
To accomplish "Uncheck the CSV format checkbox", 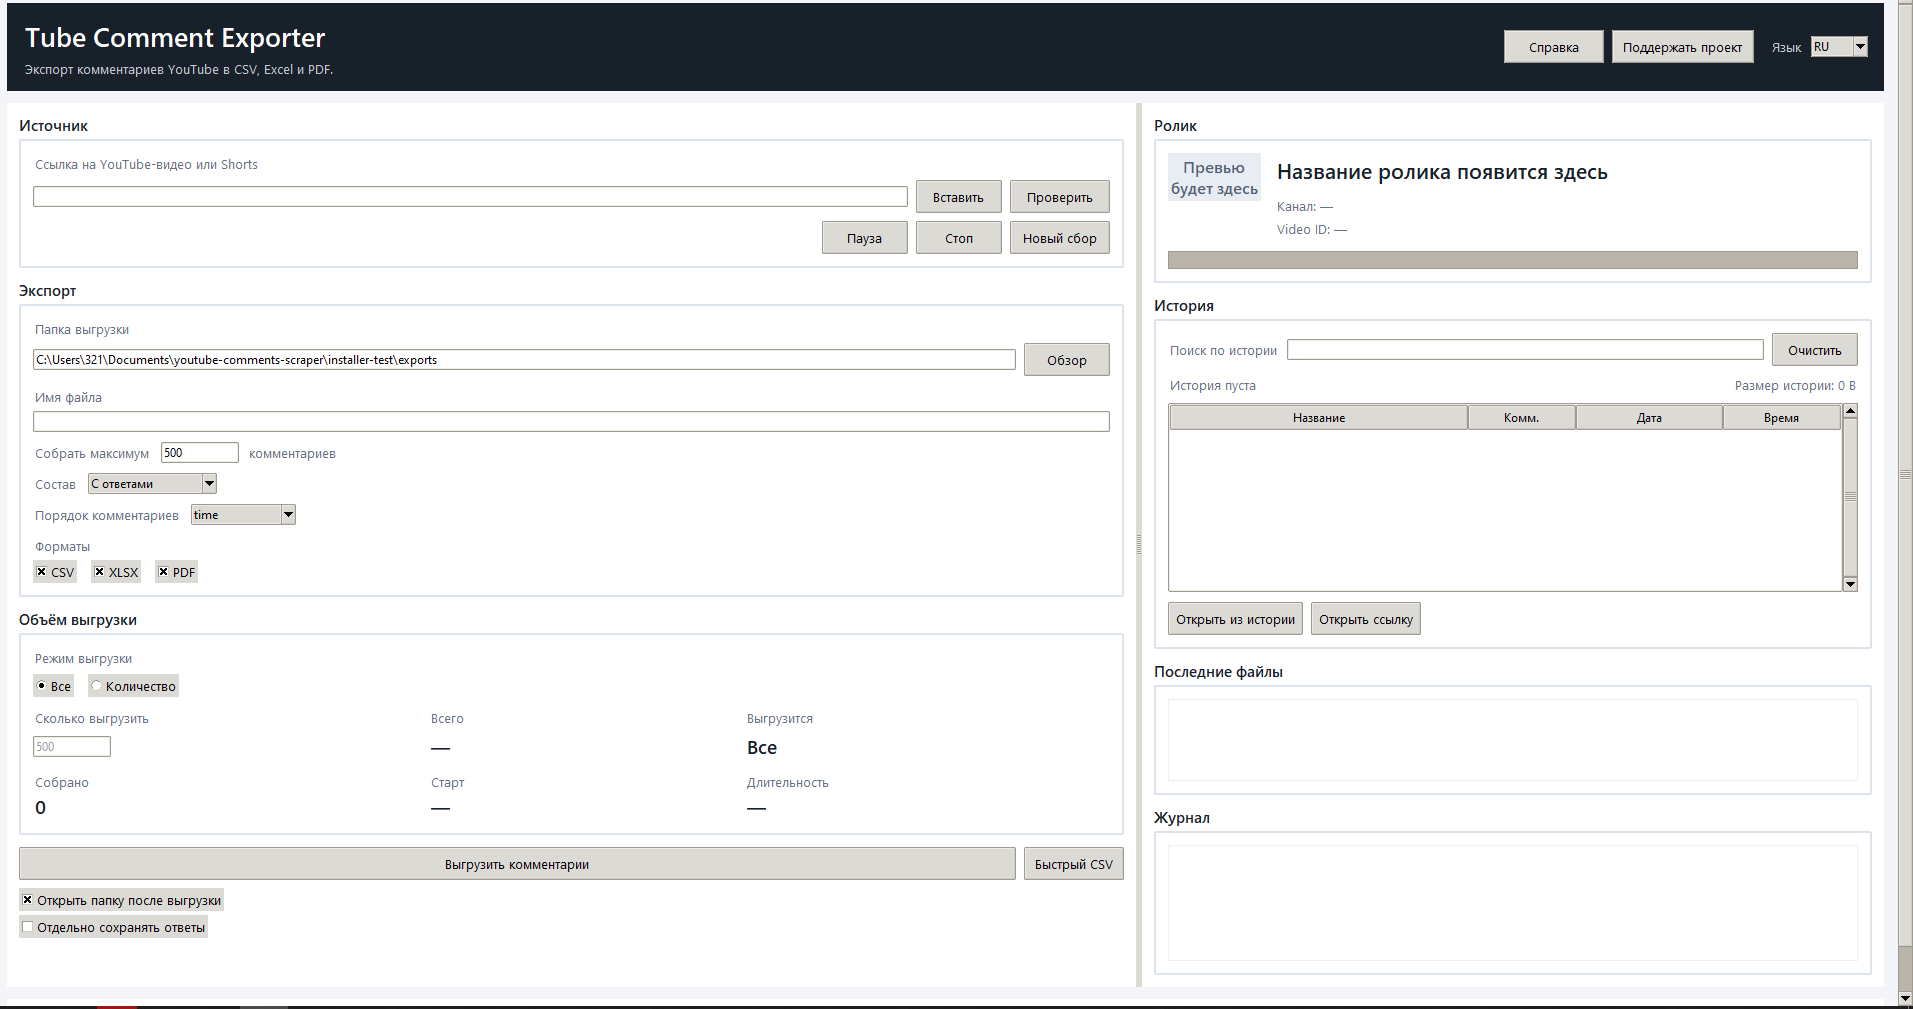I will (42, 572).
